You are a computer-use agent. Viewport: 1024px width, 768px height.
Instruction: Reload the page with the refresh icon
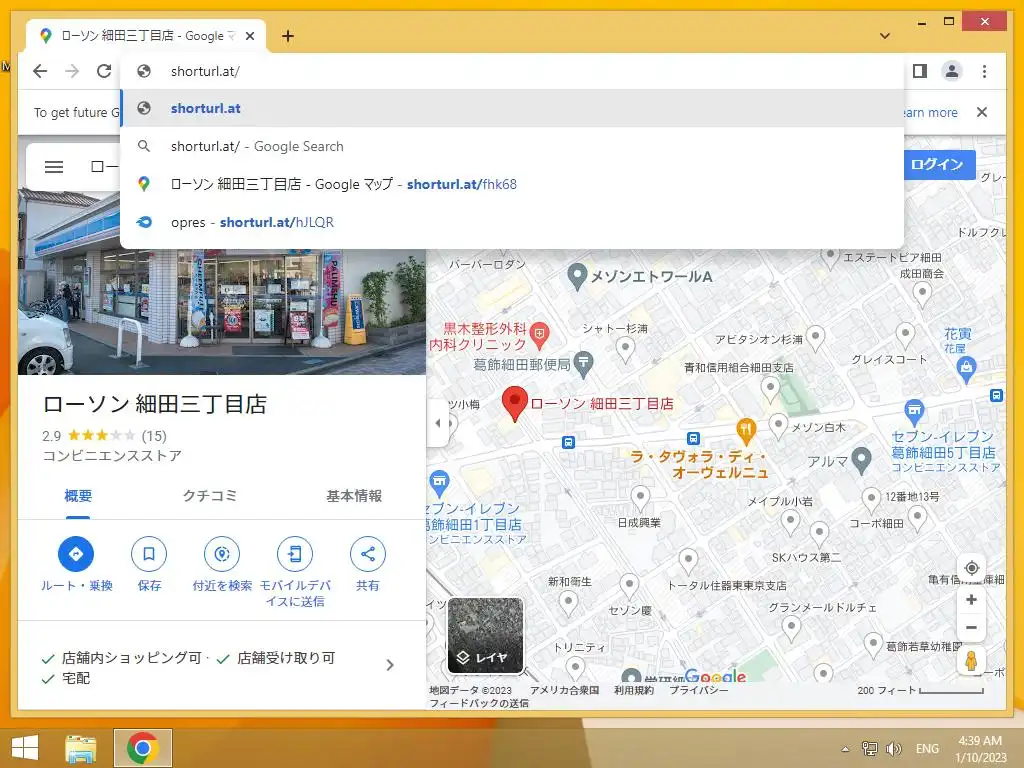point(104,71)
